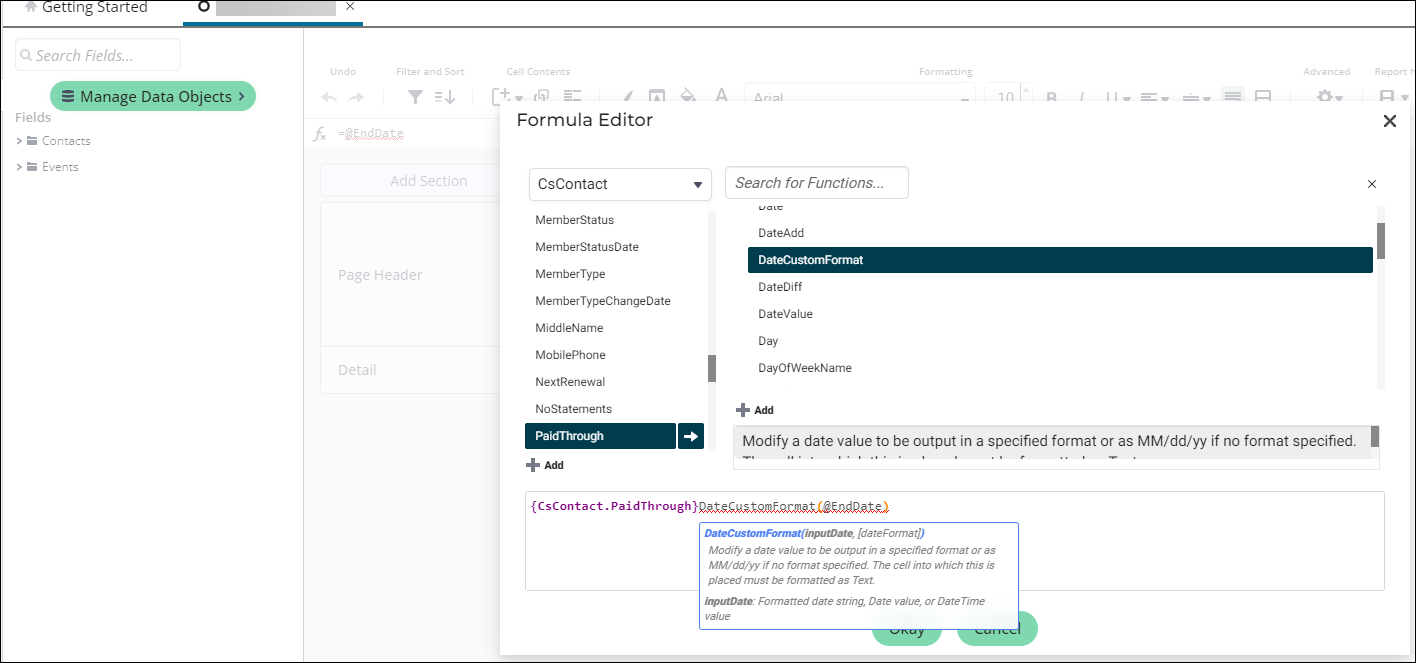Screen dimensions: 1416x663
Task: Click the fx formula icon
Action: (x=320, y=134)
